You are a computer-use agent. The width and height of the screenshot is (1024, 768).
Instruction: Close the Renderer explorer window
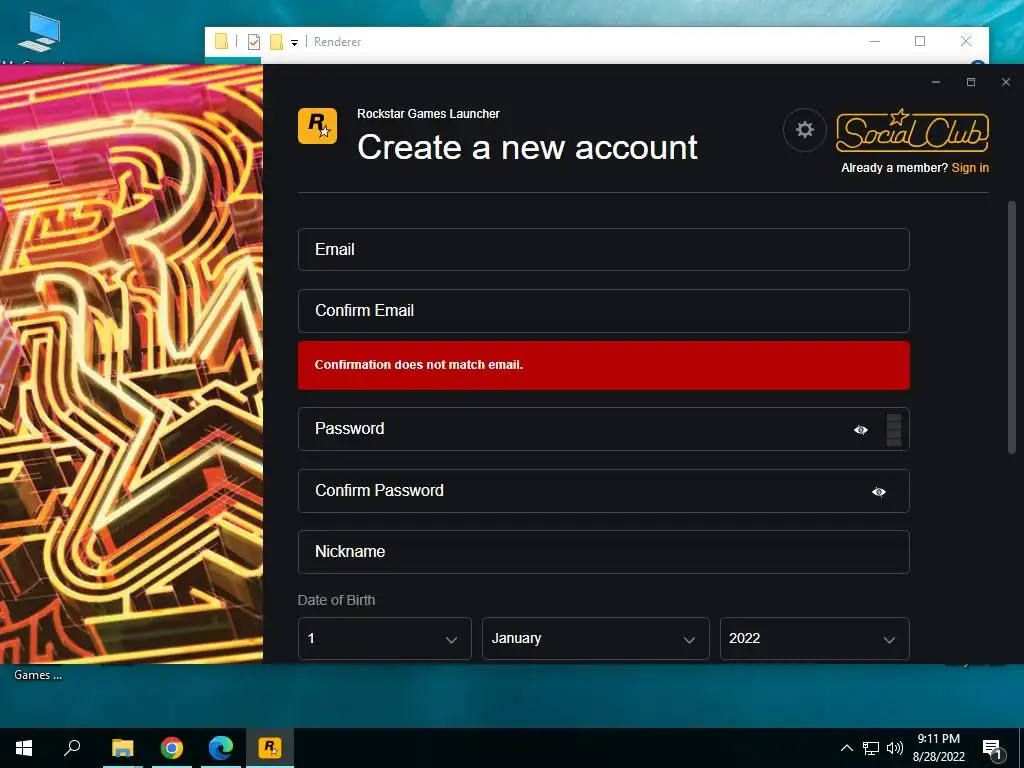(x=966, y=41)
